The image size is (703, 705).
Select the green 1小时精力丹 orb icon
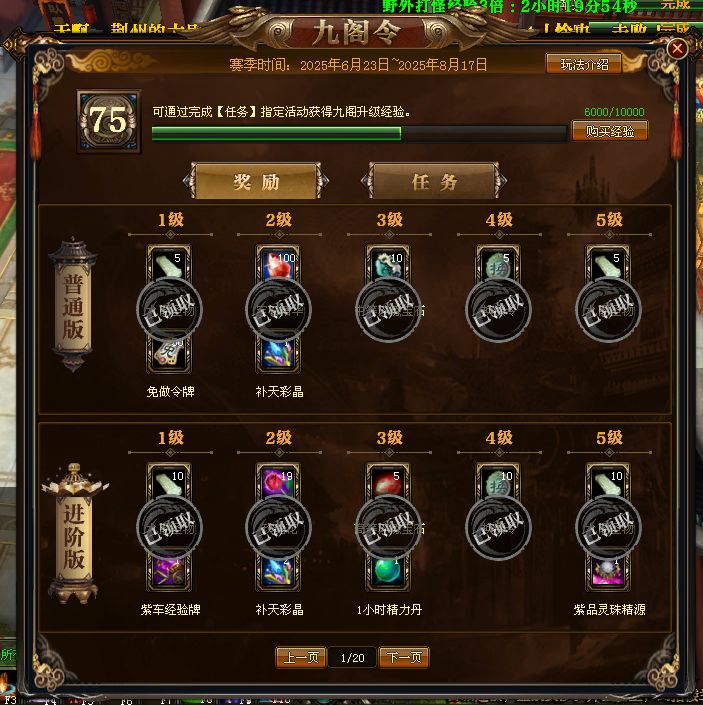(x=388, y=573)
